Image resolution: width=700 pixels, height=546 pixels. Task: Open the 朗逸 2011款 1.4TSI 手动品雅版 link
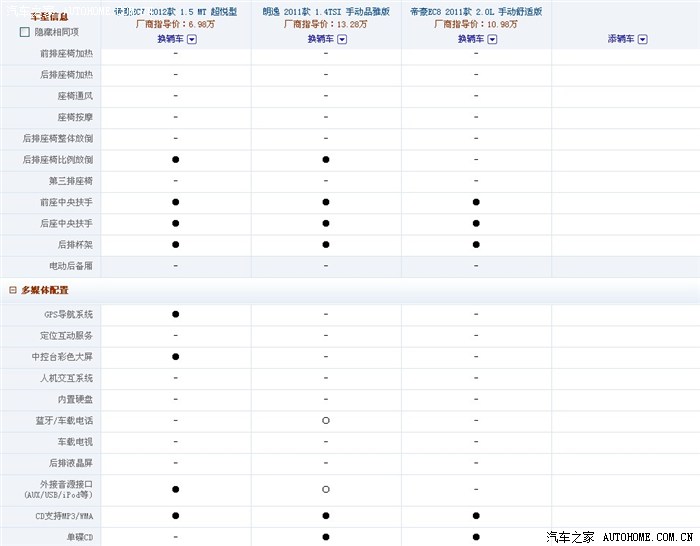pyautogui.click(x=326, y=12)
